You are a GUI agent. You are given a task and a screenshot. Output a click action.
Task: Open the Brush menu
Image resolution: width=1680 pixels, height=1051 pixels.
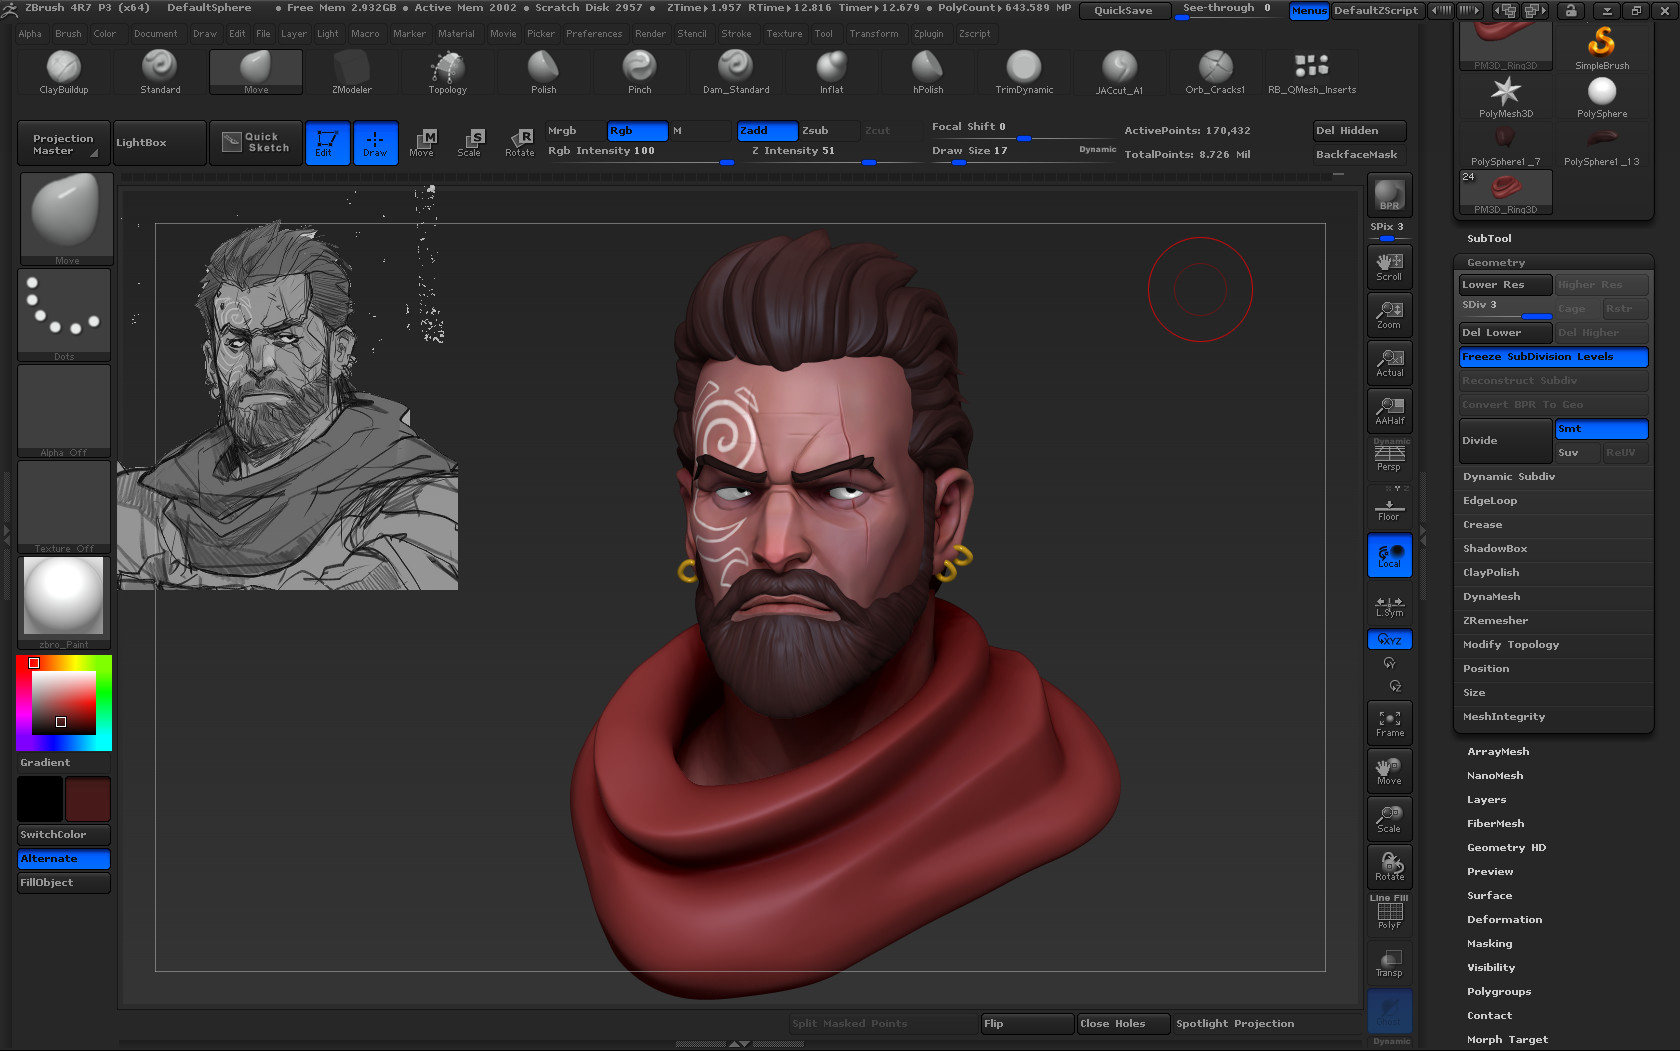[x=68, y=34]
